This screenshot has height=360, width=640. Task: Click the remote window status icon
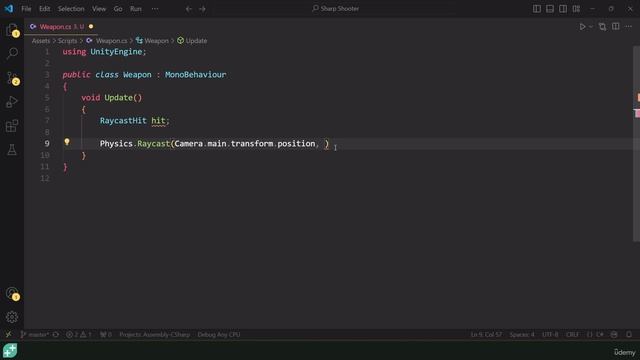pos(8,334)
